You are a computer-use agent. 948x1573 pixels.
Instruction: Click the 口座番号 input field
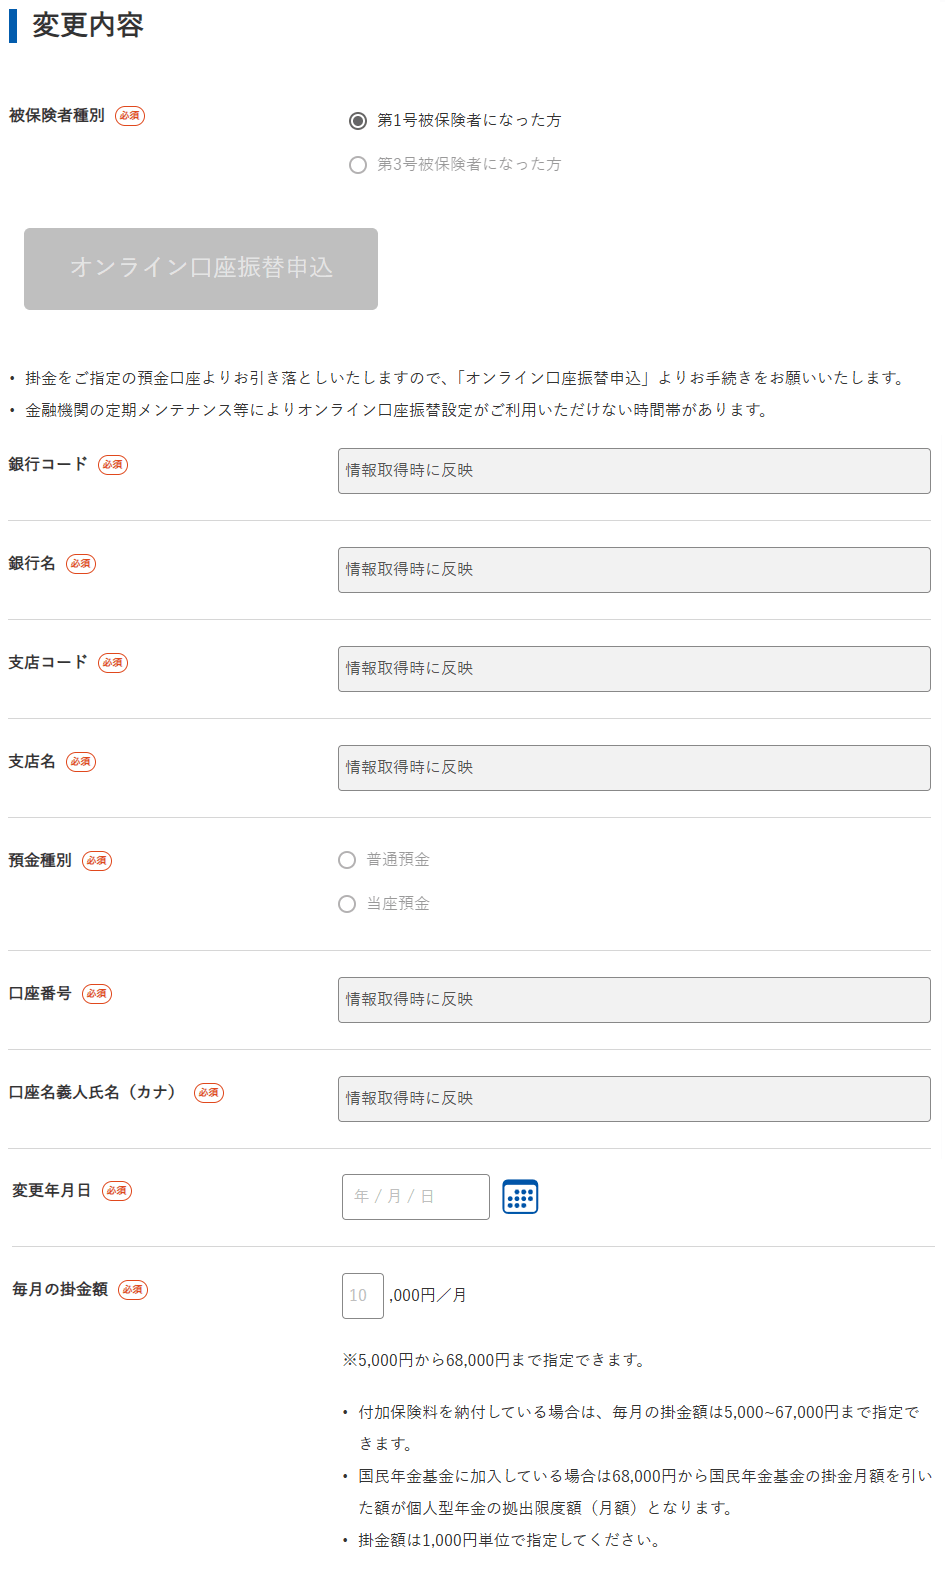pos(634,1000)
